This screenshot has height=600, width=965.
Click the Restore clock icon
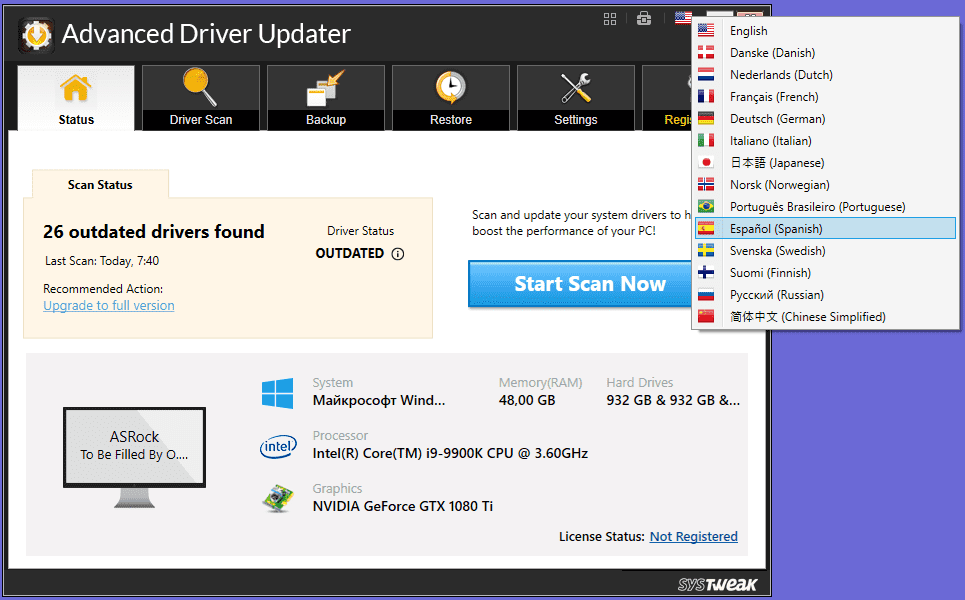[x=450, y=87]
